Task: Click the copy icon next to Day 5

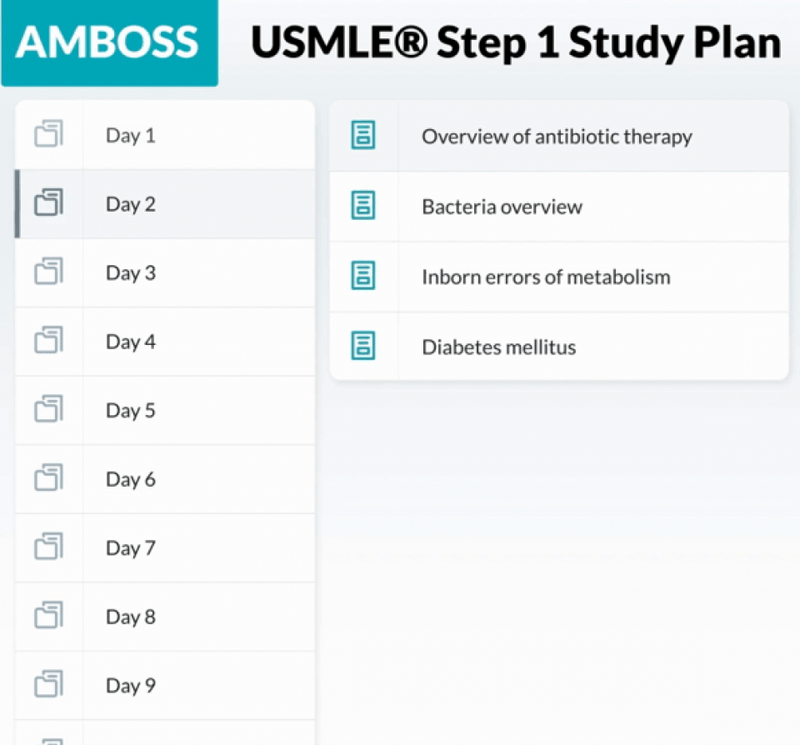Action: point(49,410)
